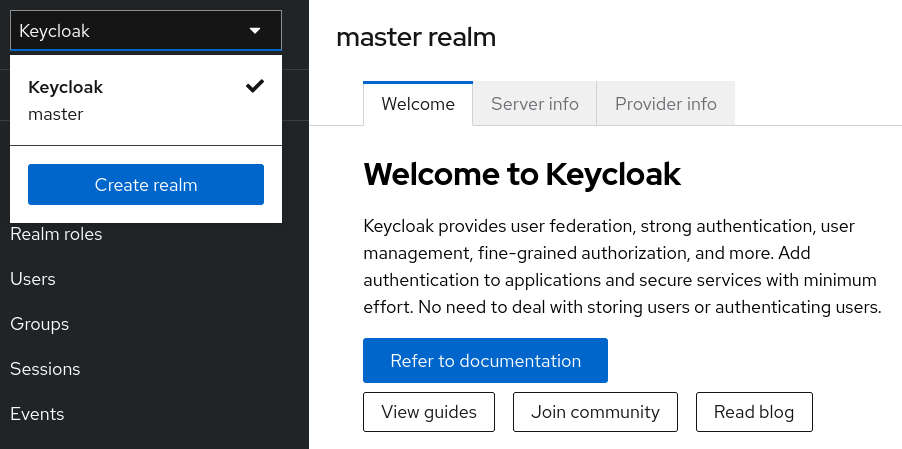Open the Groups sidebar item

point(40,324)
